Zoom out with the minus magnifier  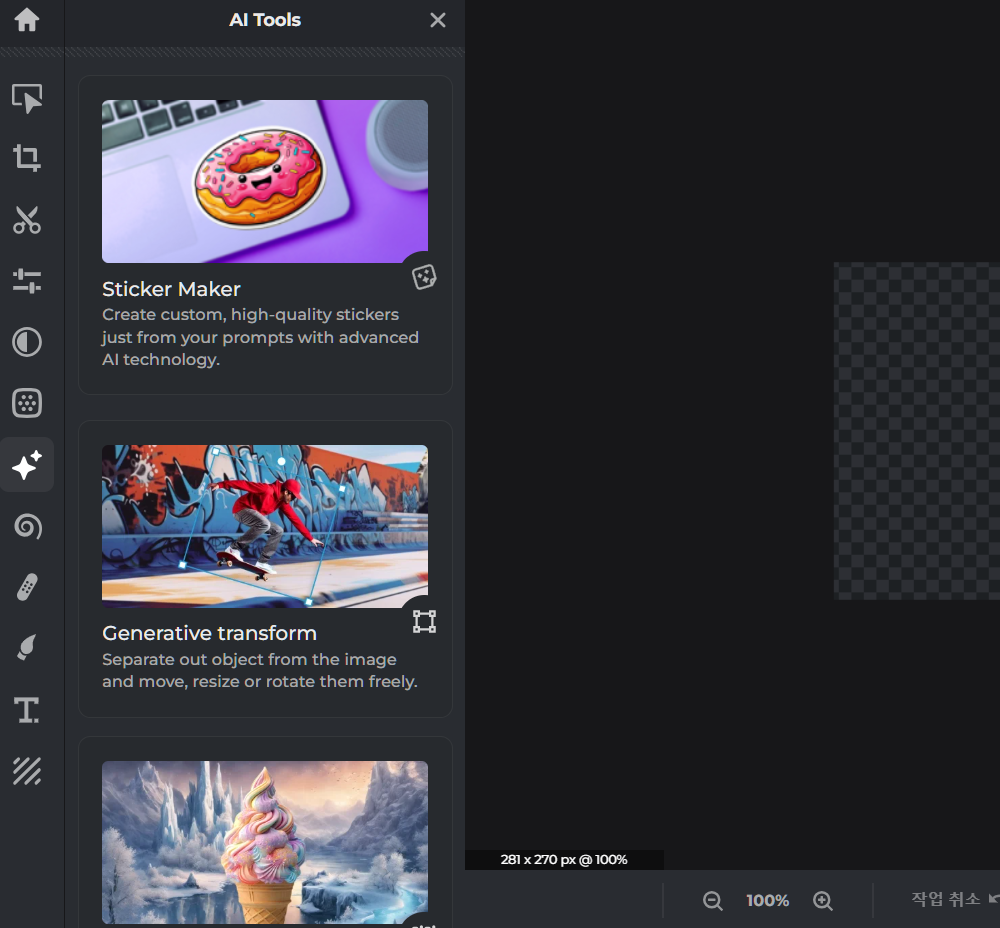(712, 901)
